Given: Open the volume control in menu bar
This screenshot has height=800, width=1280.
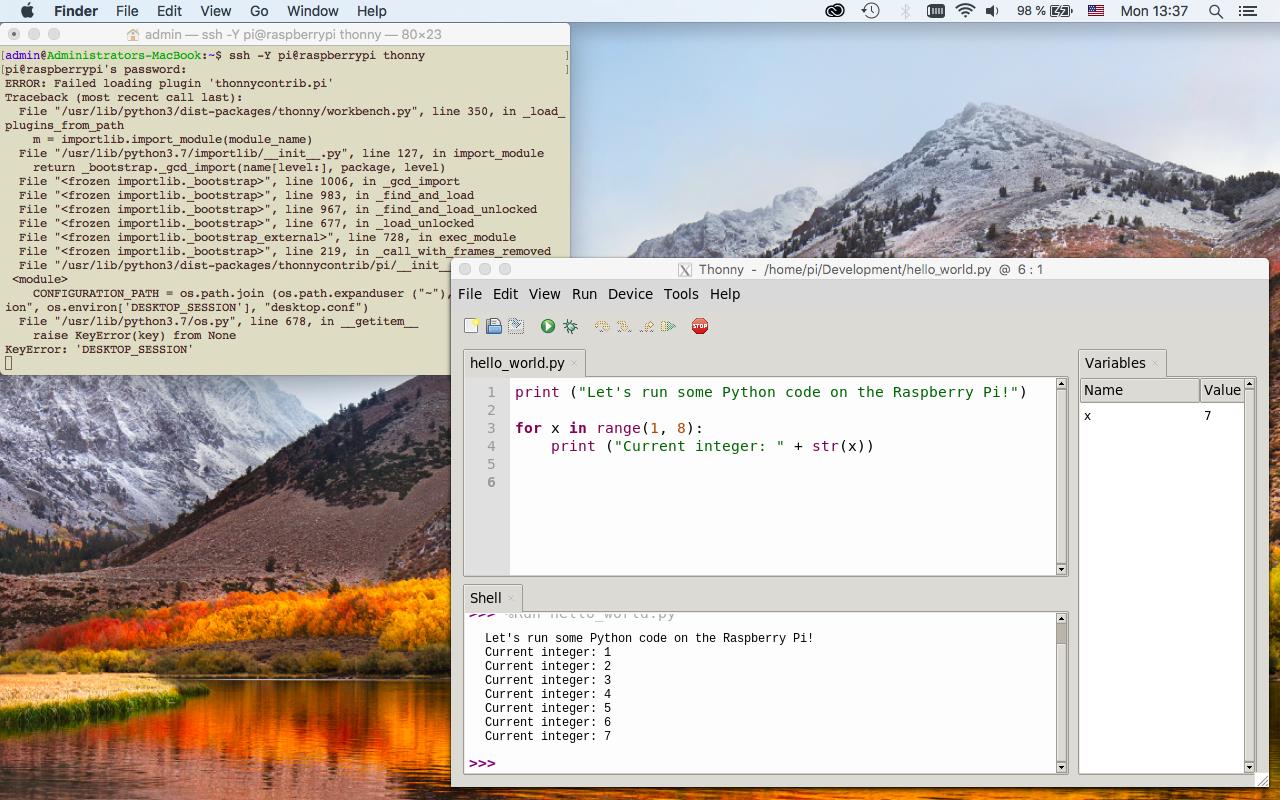Looking at the screenshot, I should [992, 11].
